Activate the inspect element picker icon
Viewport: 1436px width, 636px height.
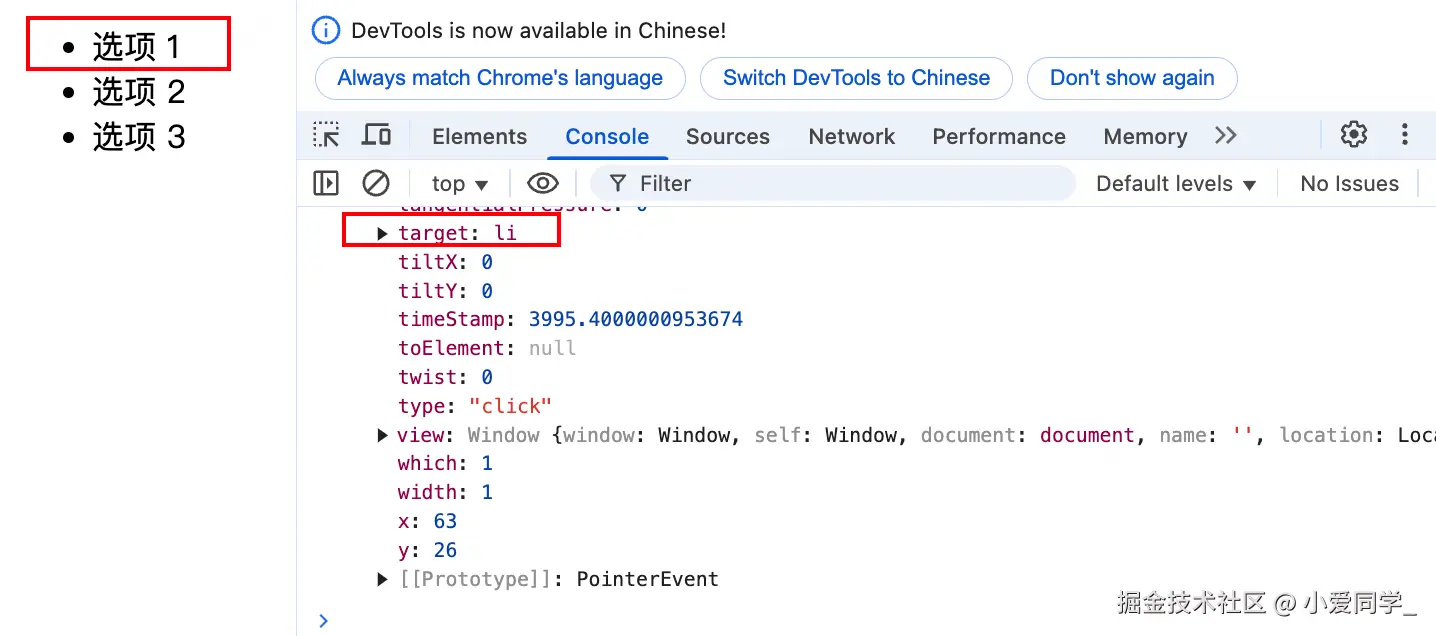click(x=326, y=135)
